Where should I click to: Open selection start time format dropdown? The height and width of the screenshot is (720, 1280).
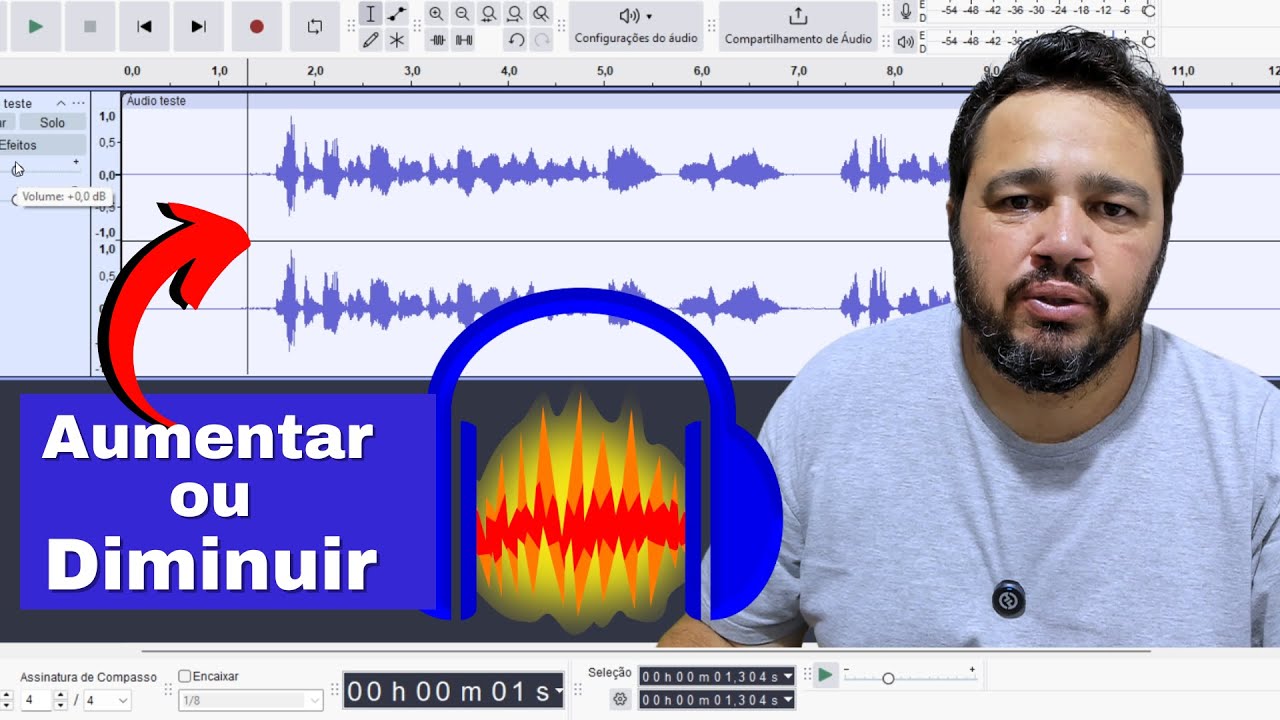click(788, 677)
